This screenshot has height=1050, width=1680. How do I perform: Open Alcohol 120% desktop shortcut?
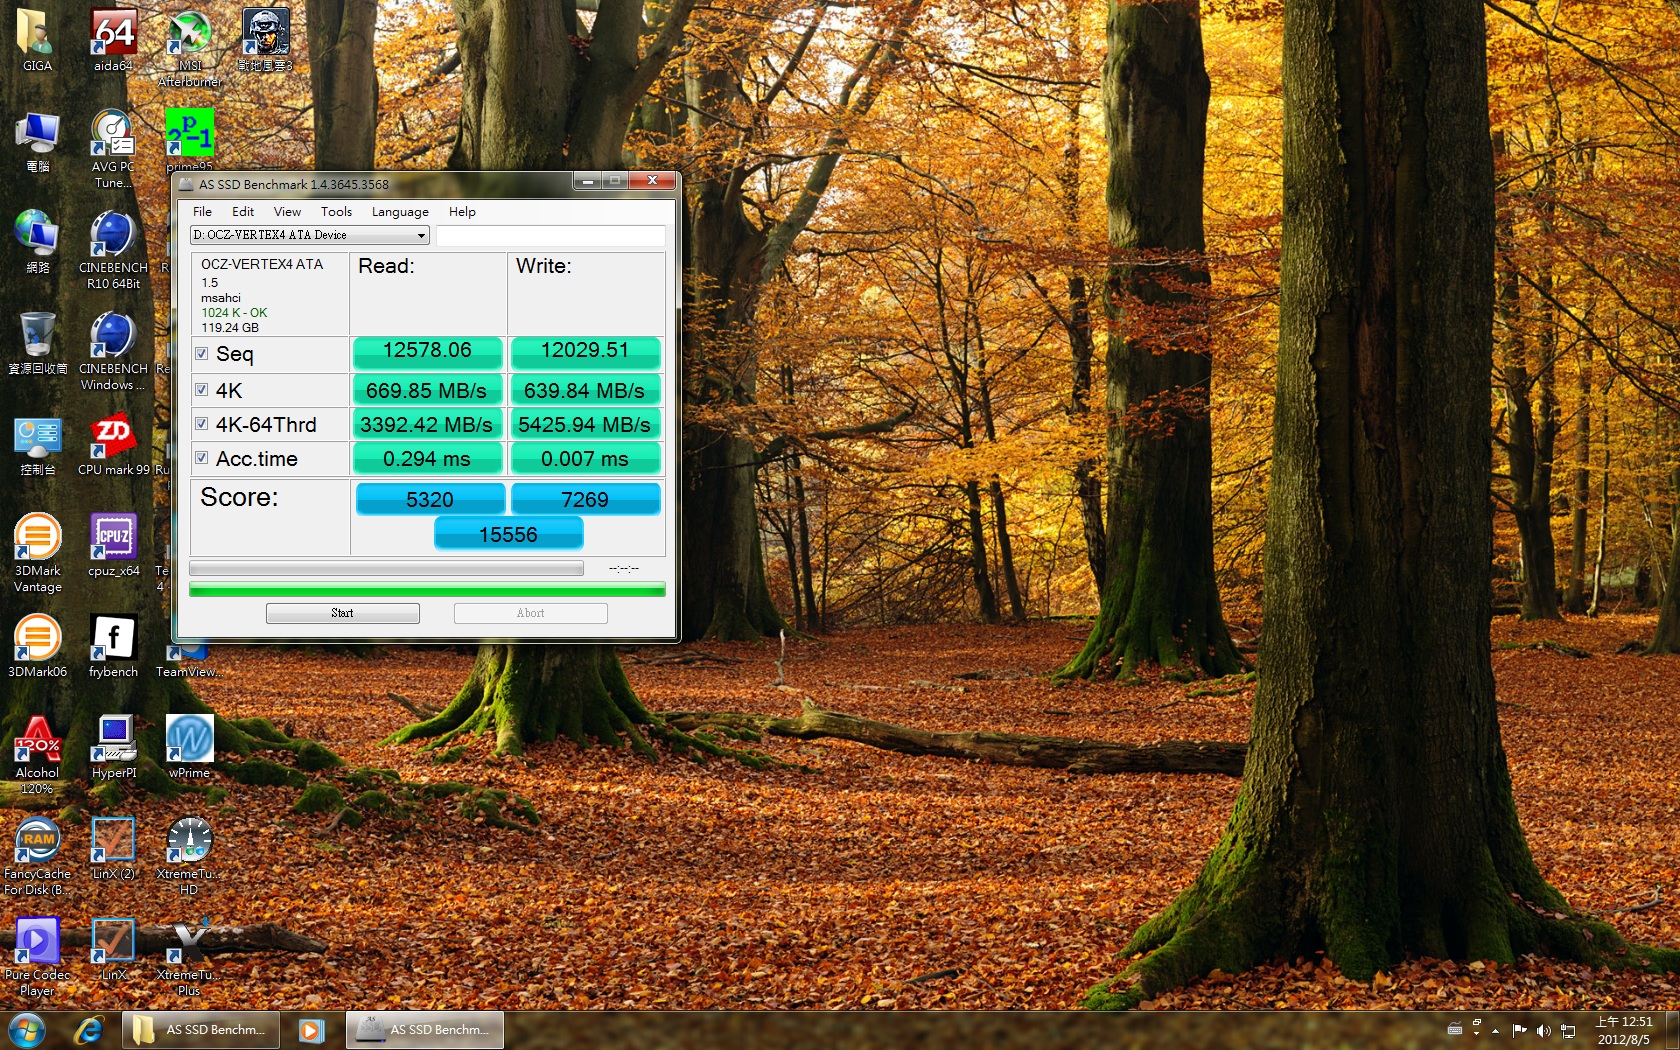pyautogui.click(x=37, y=742)
